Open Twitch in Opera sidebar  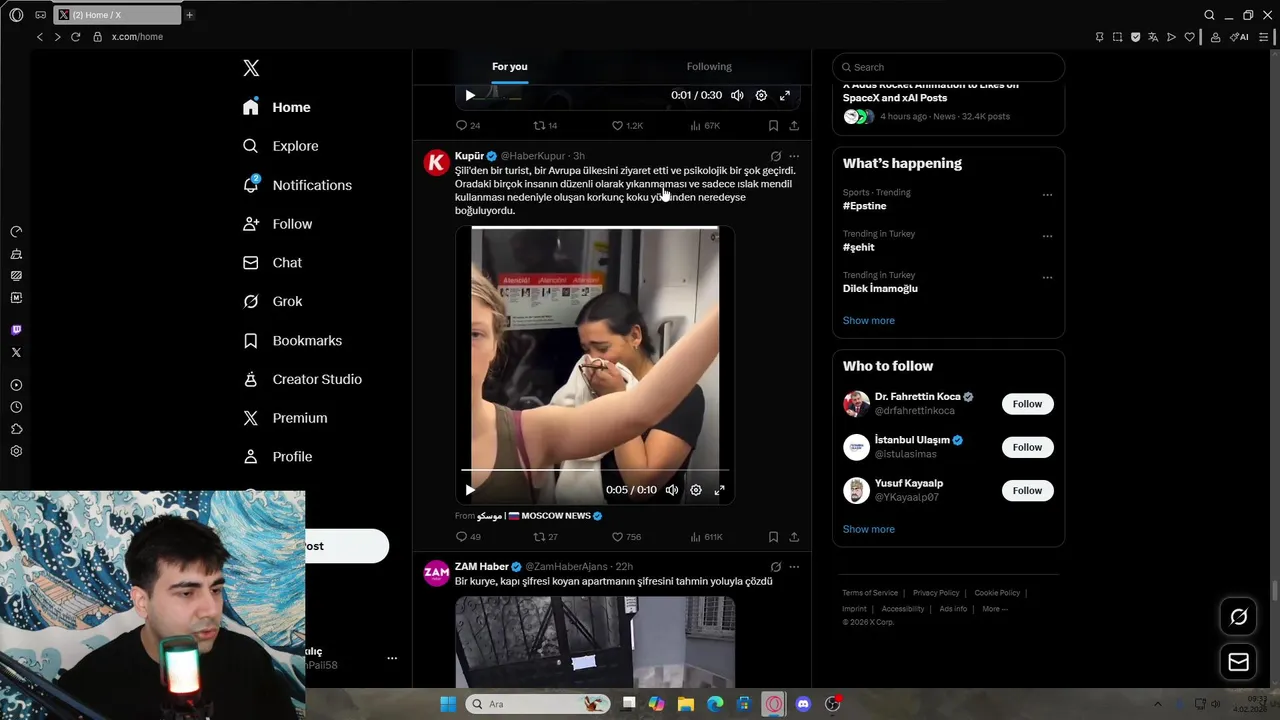click(16, 330)
